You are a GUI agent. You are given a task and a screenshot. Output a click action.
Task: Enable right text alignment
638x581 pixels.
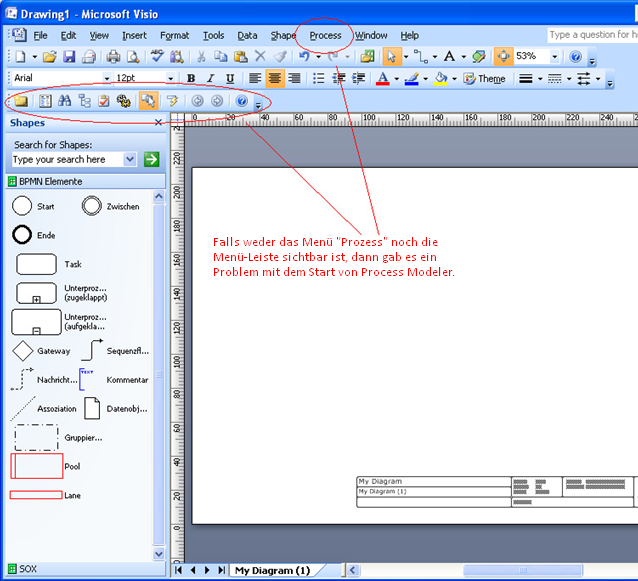click(x=294, y=78)
